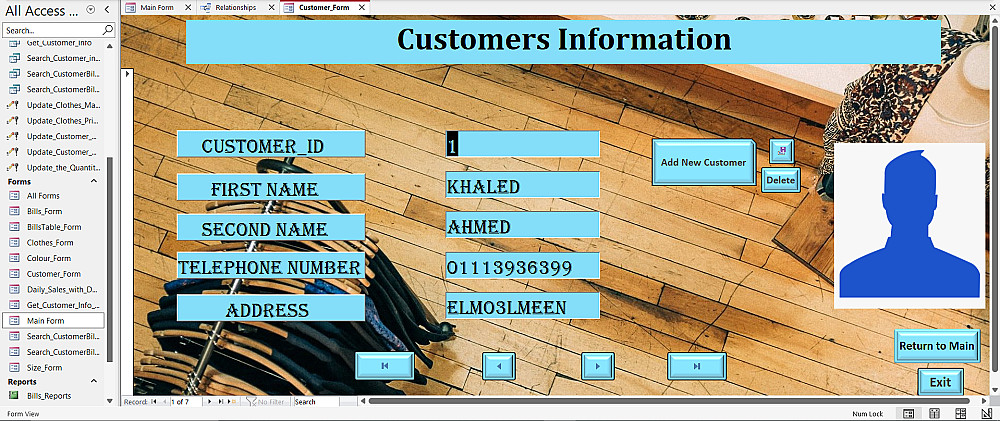Click form horizontal scrollbar left arrow

(364, 401)
